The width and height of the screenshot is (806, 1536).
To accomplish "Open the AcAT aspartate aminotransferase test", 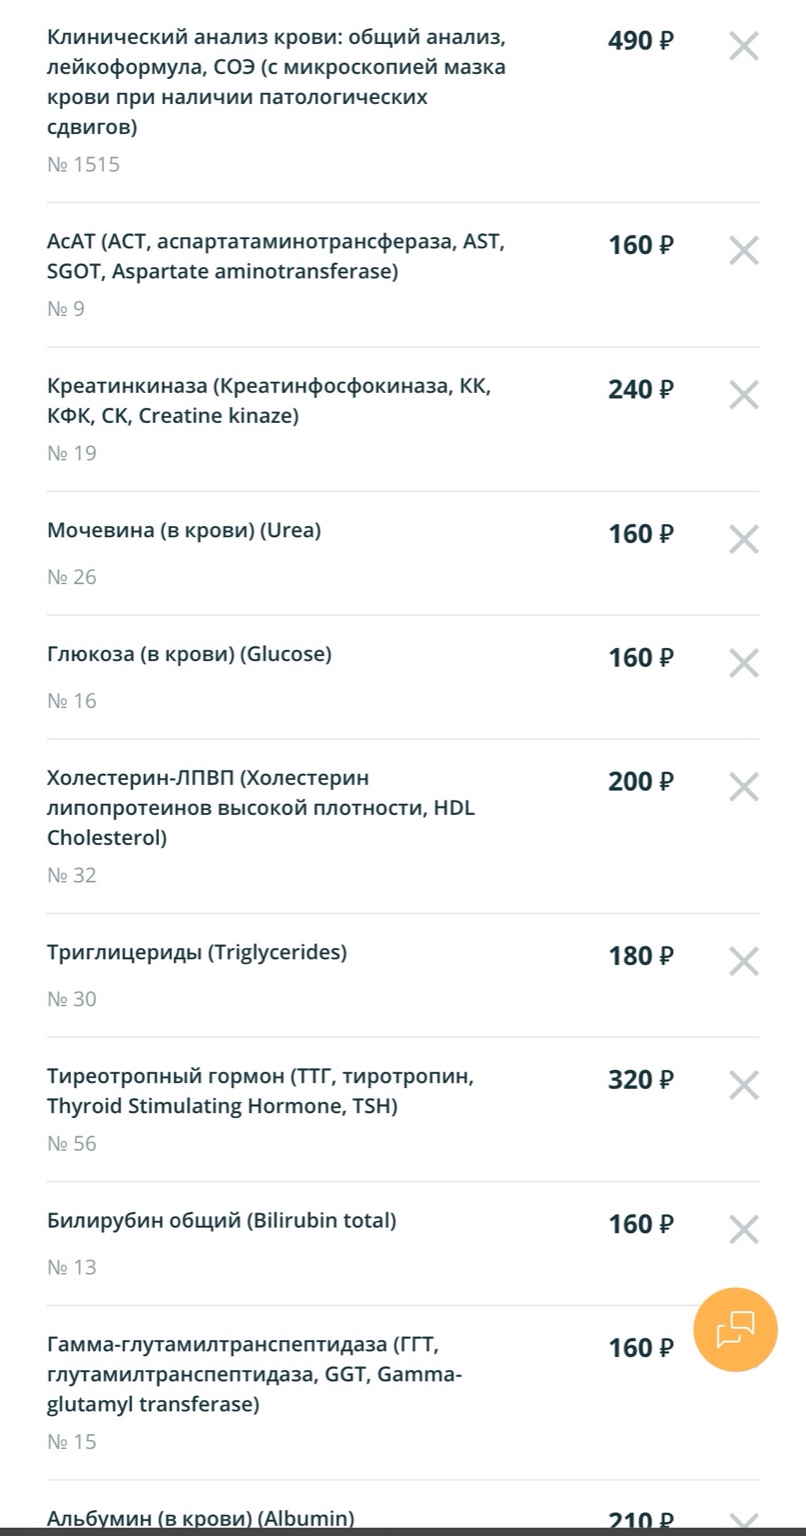I will 276,257.
